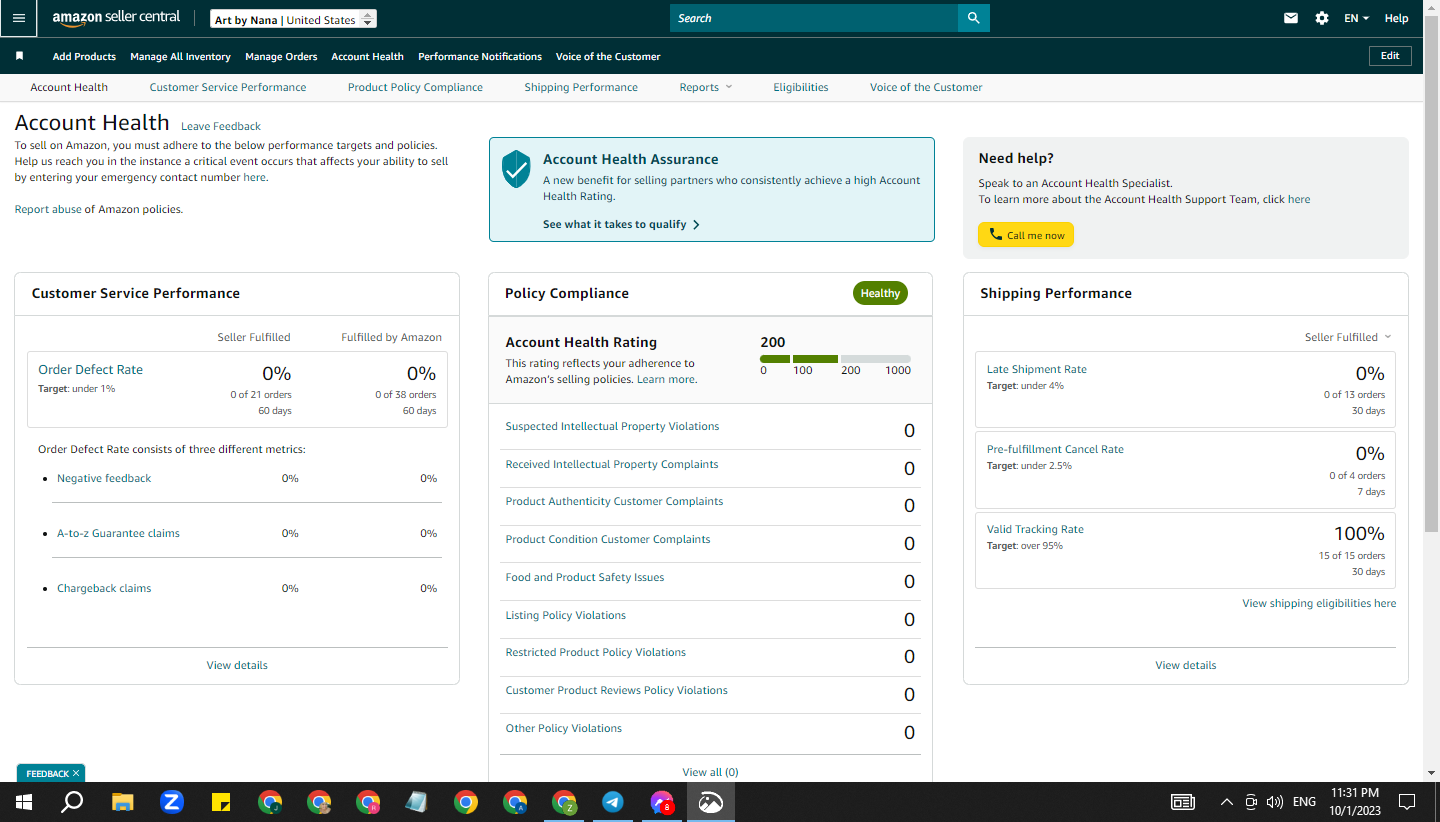Image resolution: width=1440 pixels, height=822 pixels.
Task: View details under Shipping Performance
Action: (1186, 665)
